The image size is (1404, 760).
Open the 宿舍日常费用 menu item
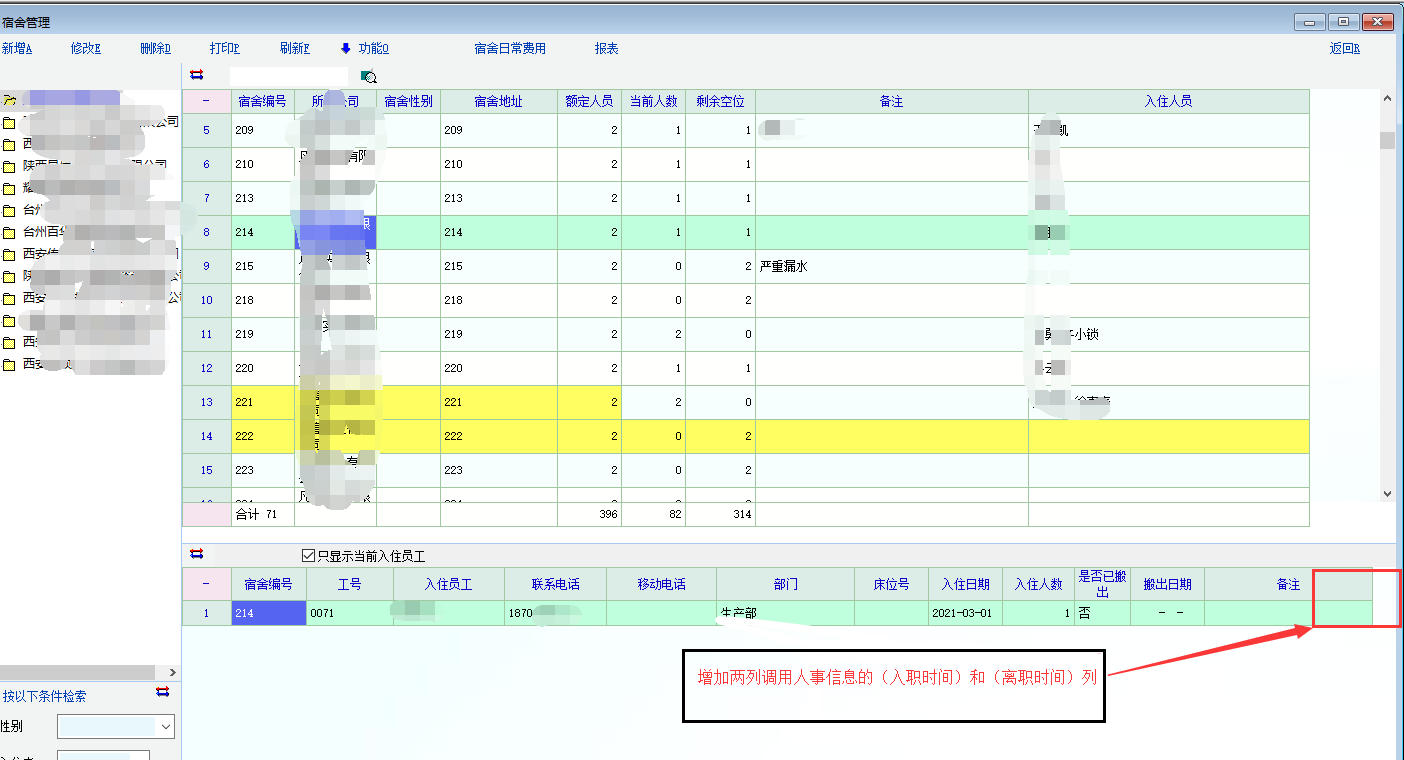(510, 48)
